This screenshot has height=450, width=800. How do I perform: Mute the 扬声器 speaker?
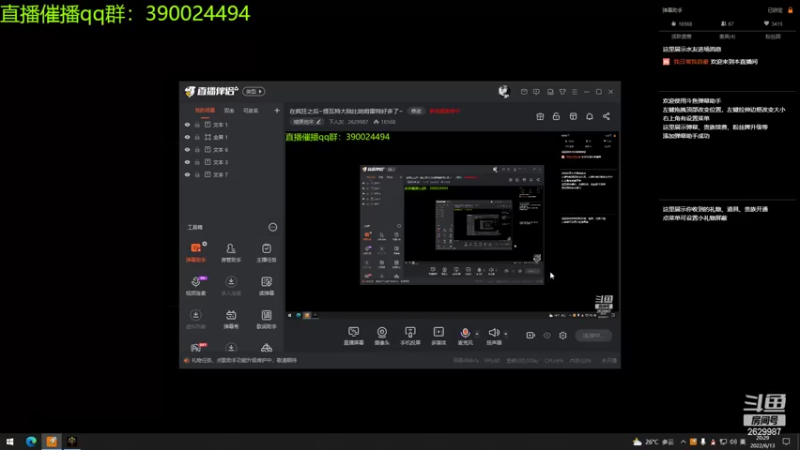(493, 336)
